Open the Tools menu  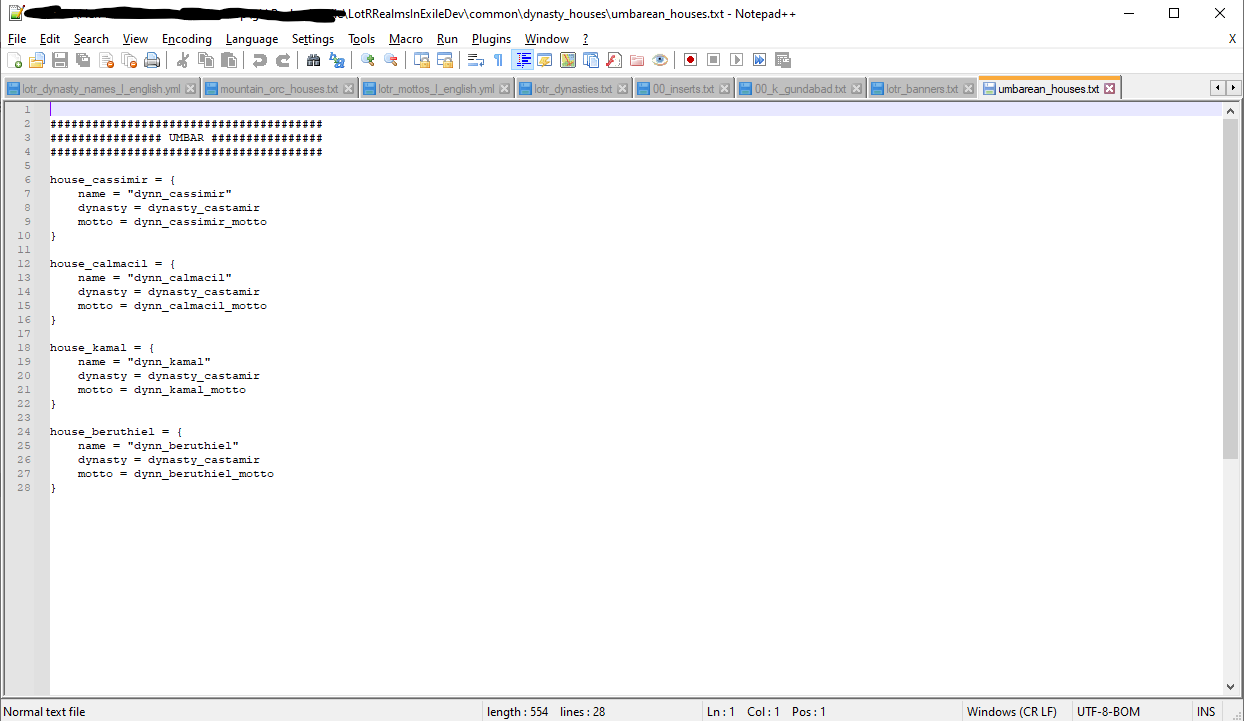pyautogui.click(x=362, y=39)
